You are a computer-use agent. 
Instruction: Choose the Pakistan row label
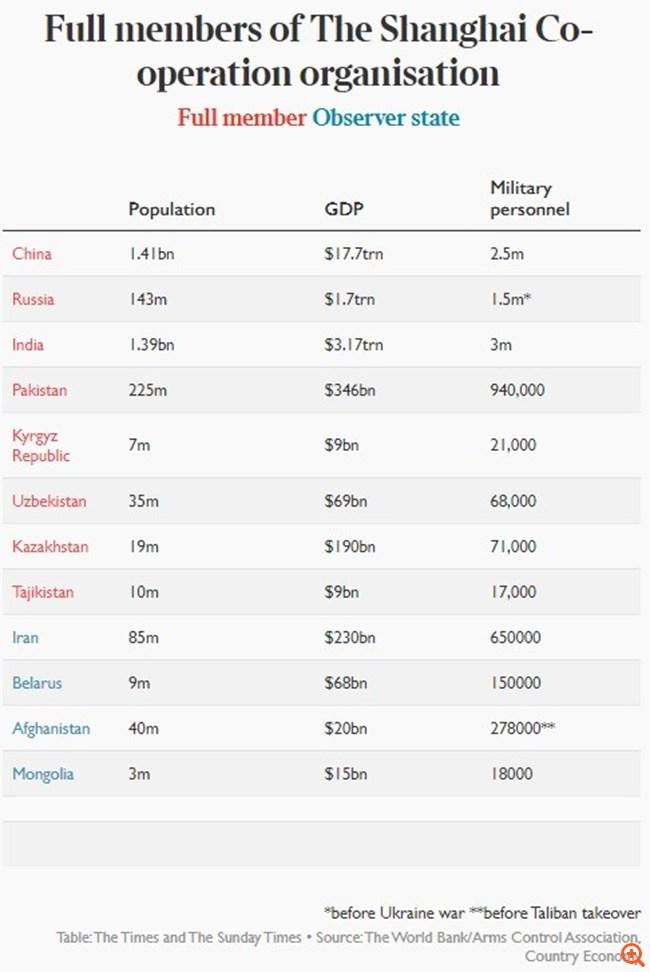pyautogui.click(x=40, y=390)
